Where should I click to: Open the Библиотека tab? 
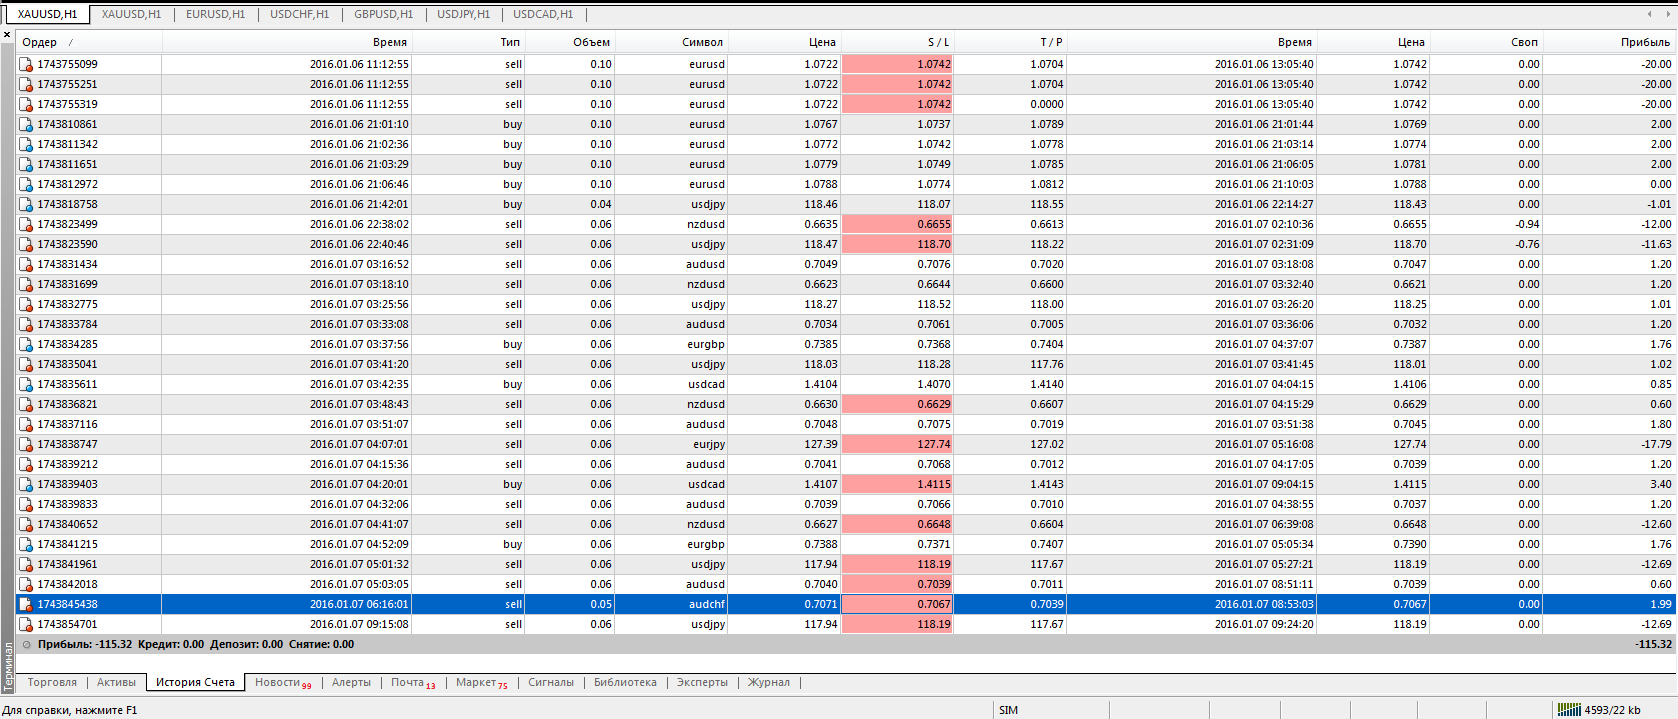tap(625, 682)
